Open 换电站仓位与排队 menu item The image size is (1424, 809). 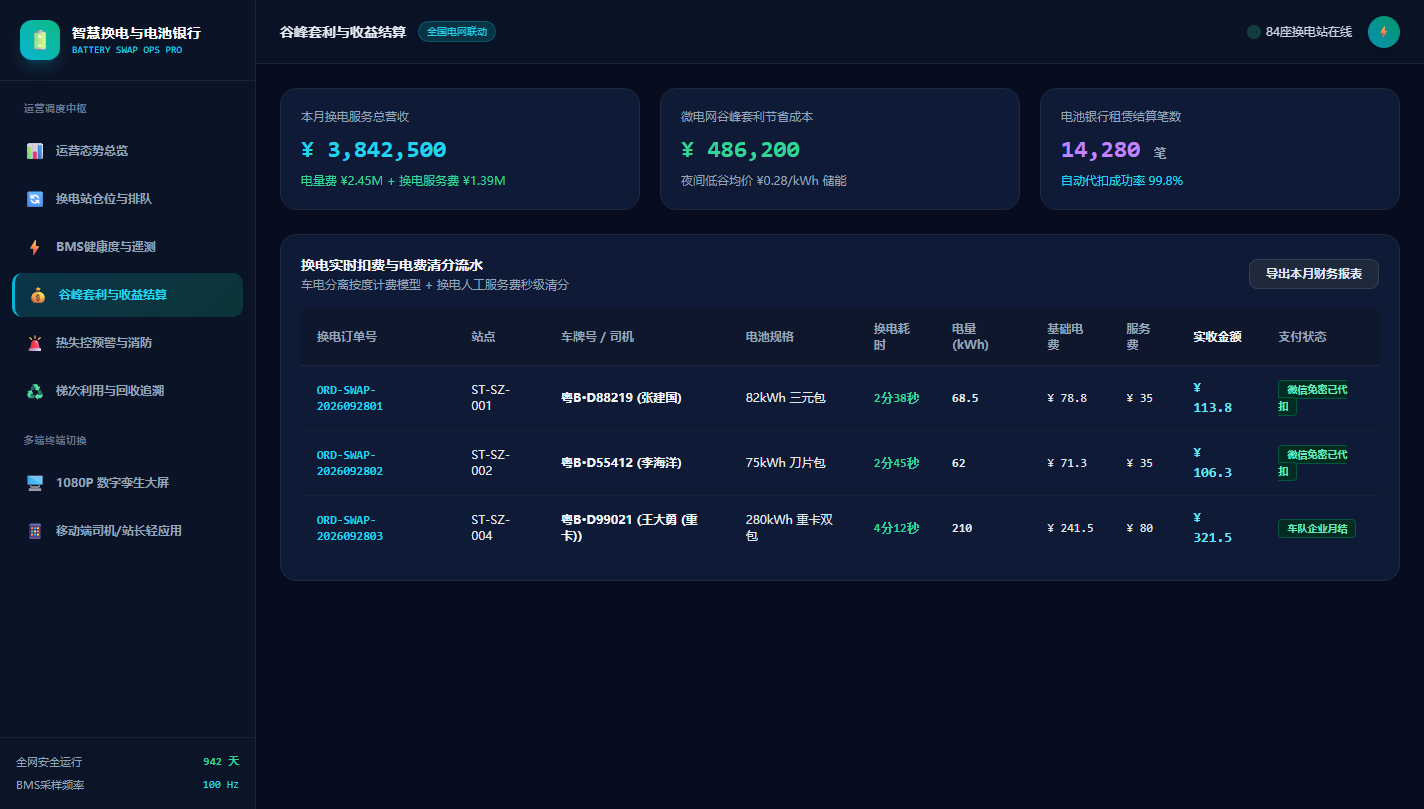[127, 199]
